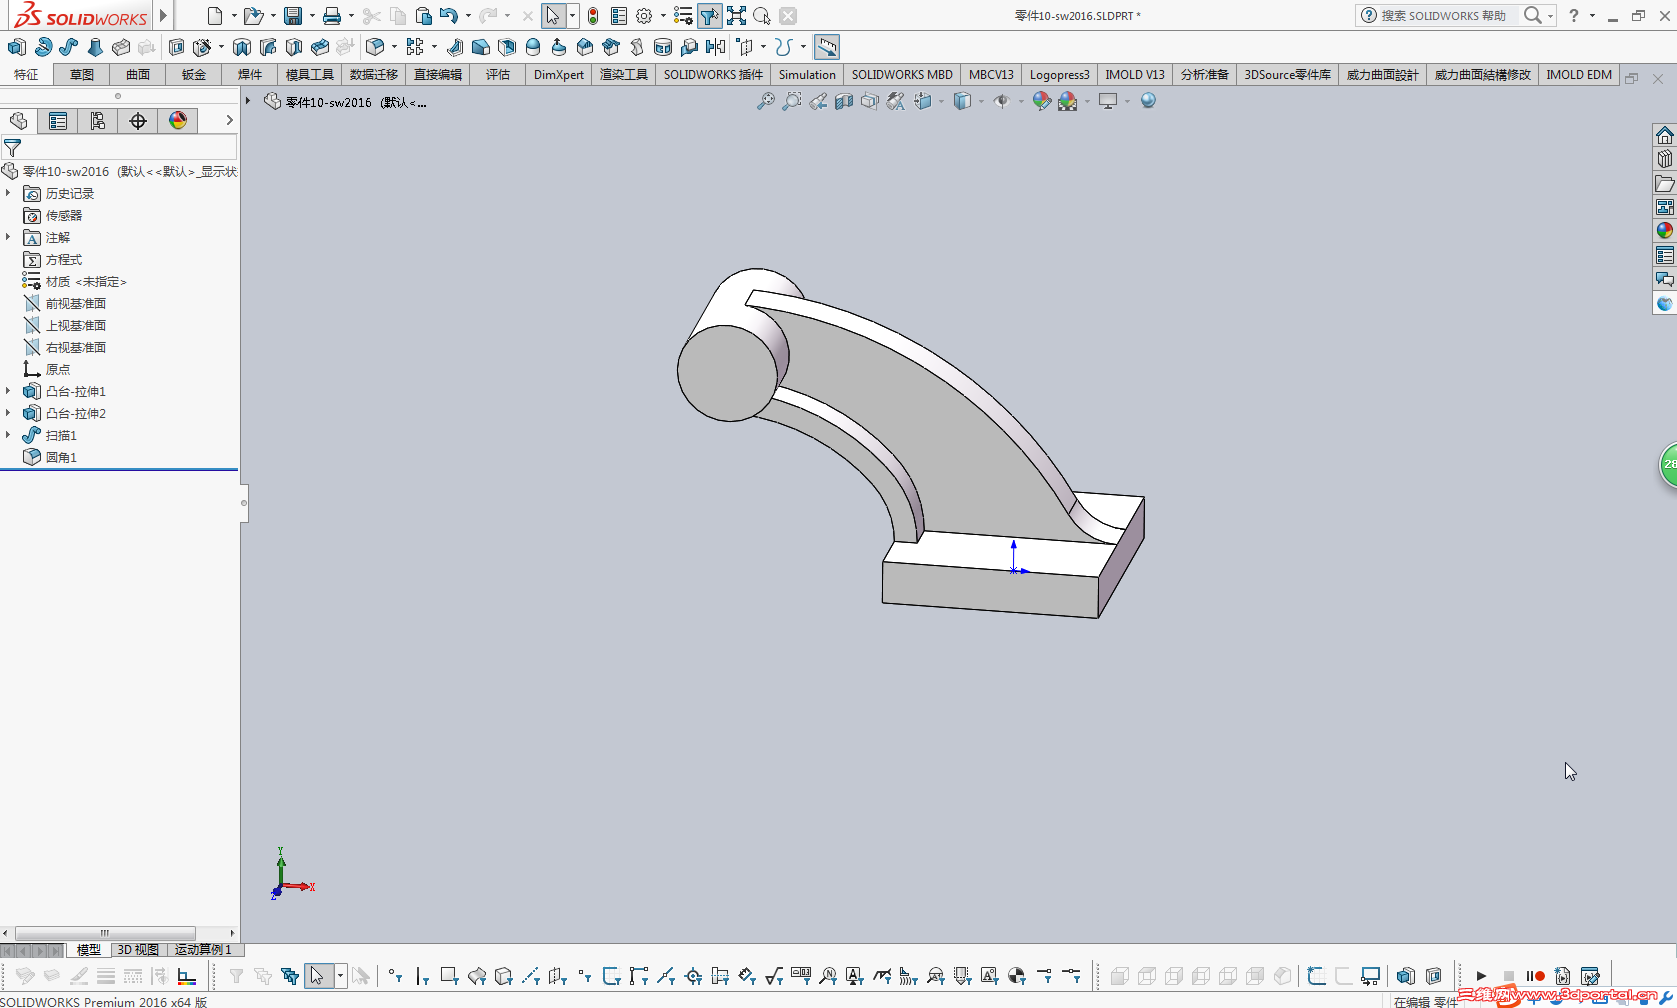Click the Mirror feature icon
This screenshot has width=1677, height=1008.
click(x=715, y=47)
